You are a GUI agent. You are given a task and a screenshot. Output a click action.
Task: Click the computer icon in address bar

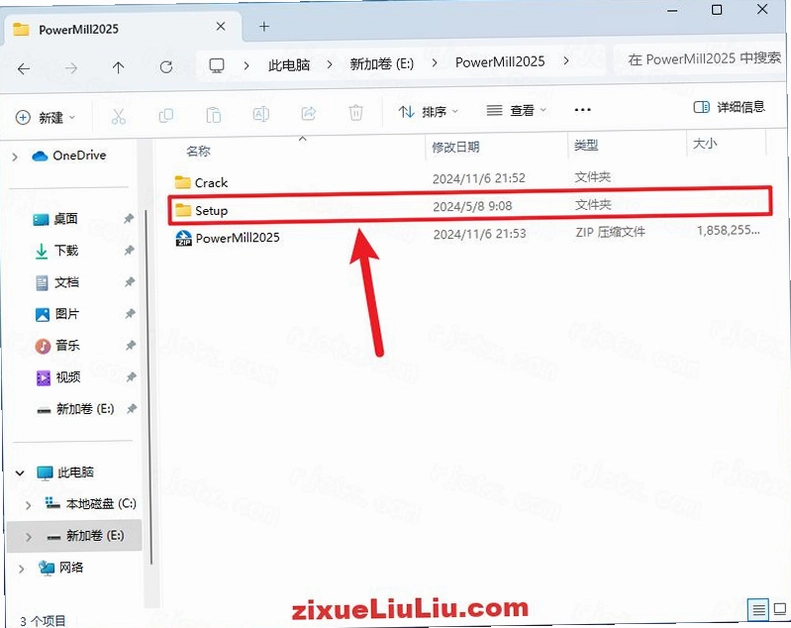tap(216, 66)
